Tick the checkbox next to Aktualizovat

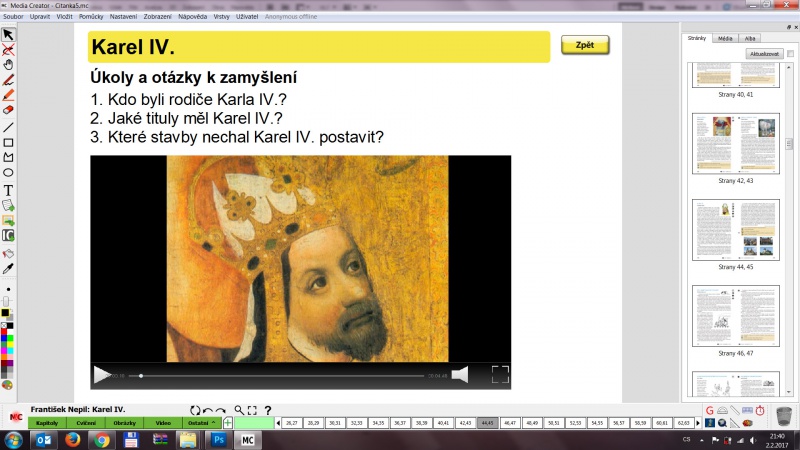790,54
